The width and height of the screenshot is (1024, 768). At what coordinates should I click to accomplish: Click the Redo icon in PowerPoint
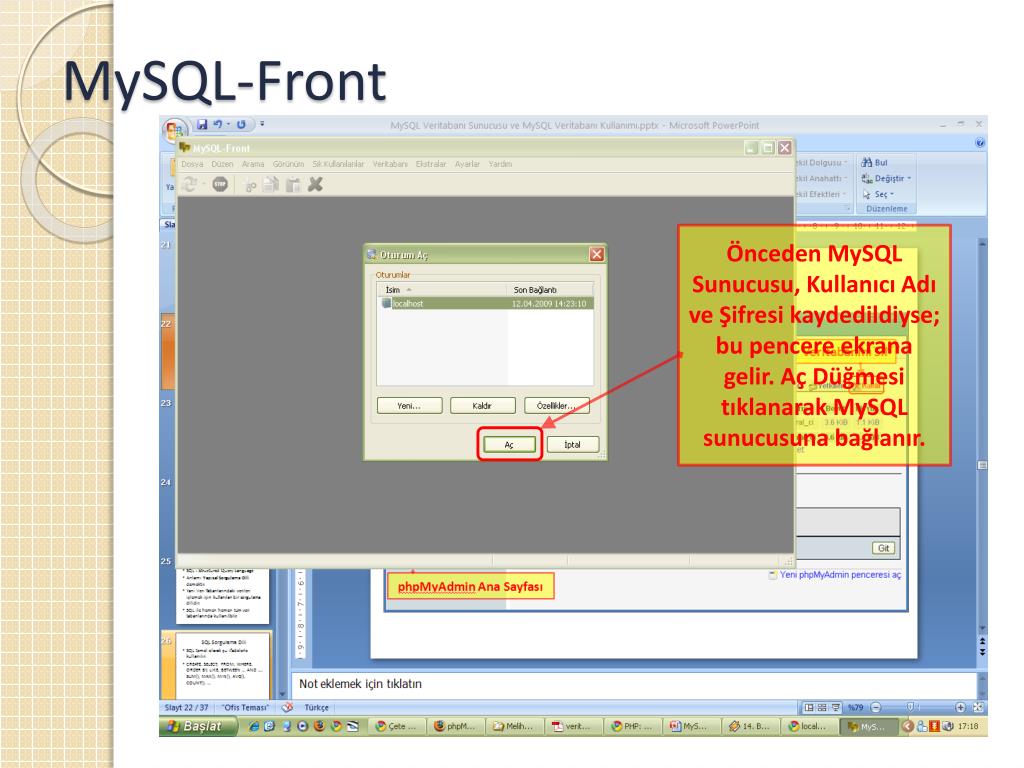pyautogui.click(x=241, y=124)
